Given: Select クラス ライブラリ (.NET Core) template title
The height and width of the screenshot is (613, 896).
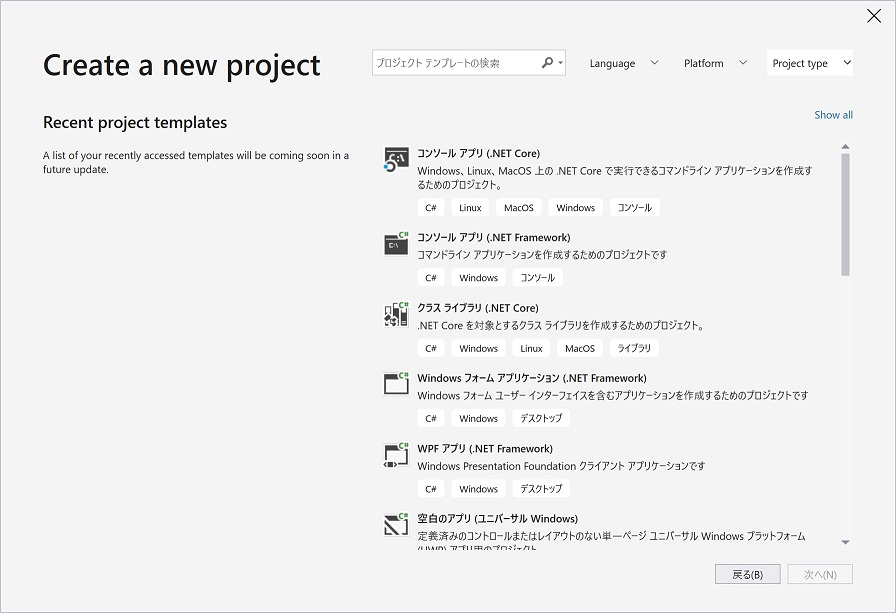Looking at the screenshot, I should coord(478,308).
